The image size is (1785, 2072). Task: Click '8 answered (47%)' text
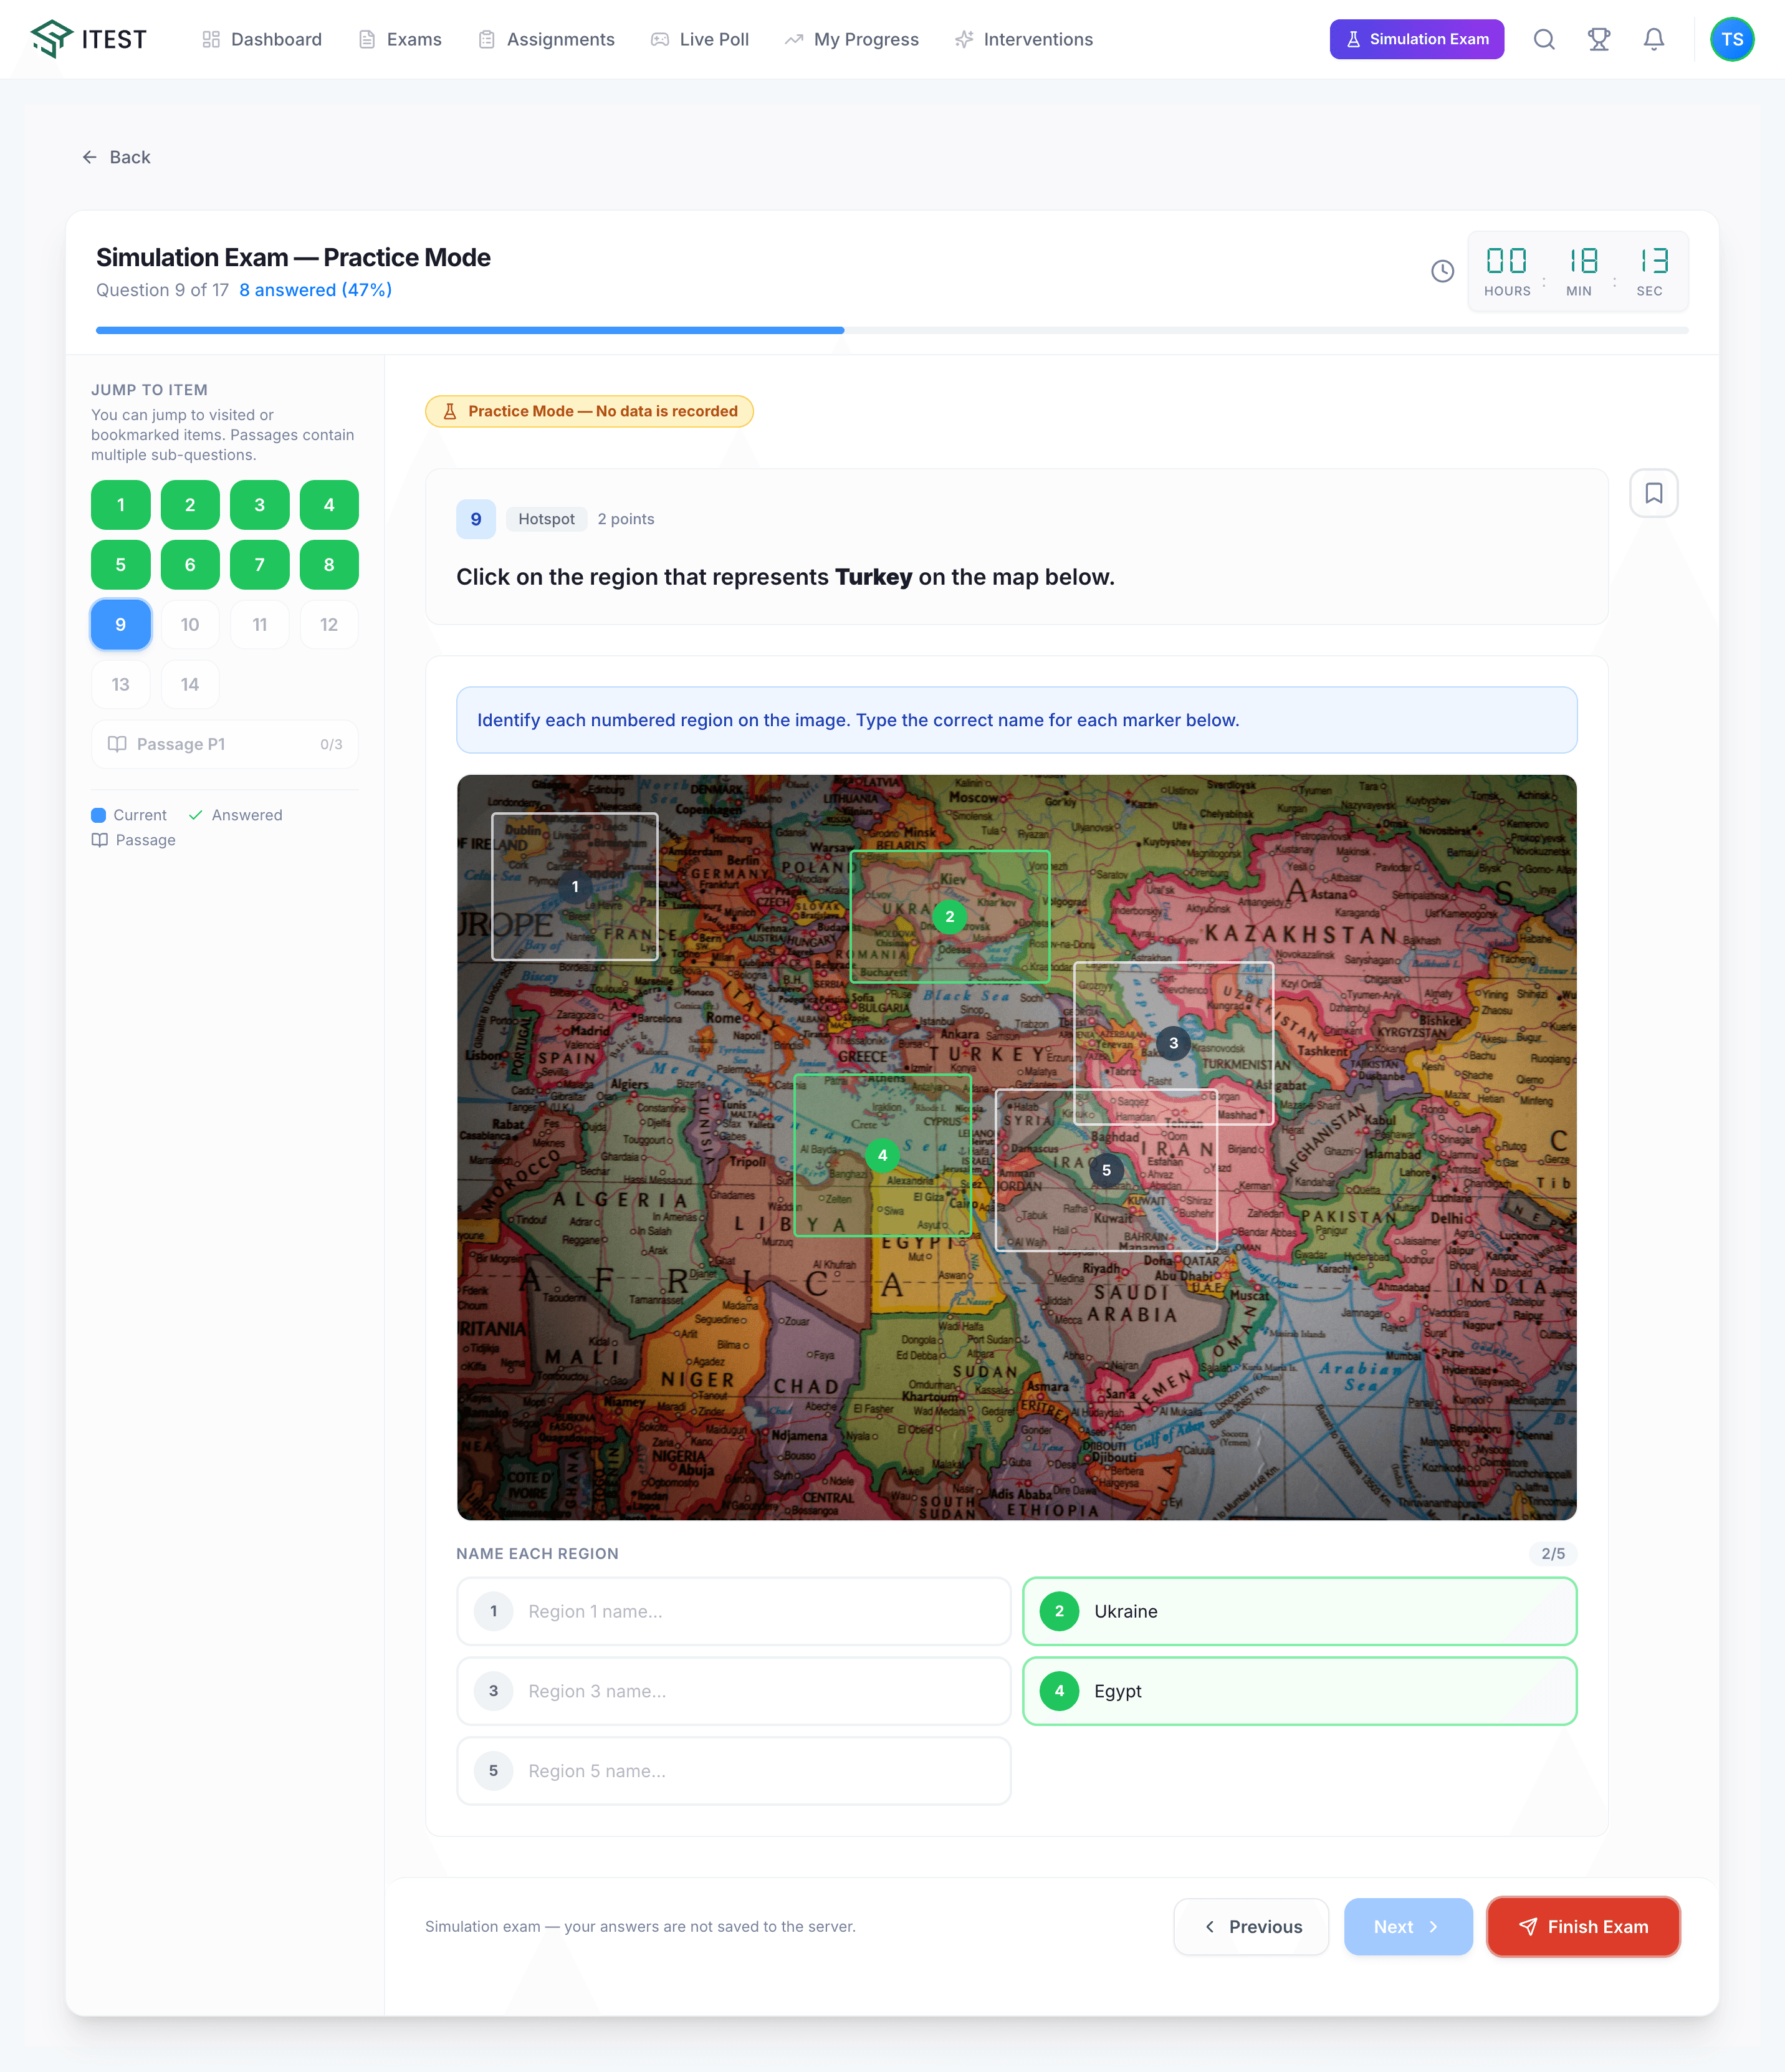315,290
